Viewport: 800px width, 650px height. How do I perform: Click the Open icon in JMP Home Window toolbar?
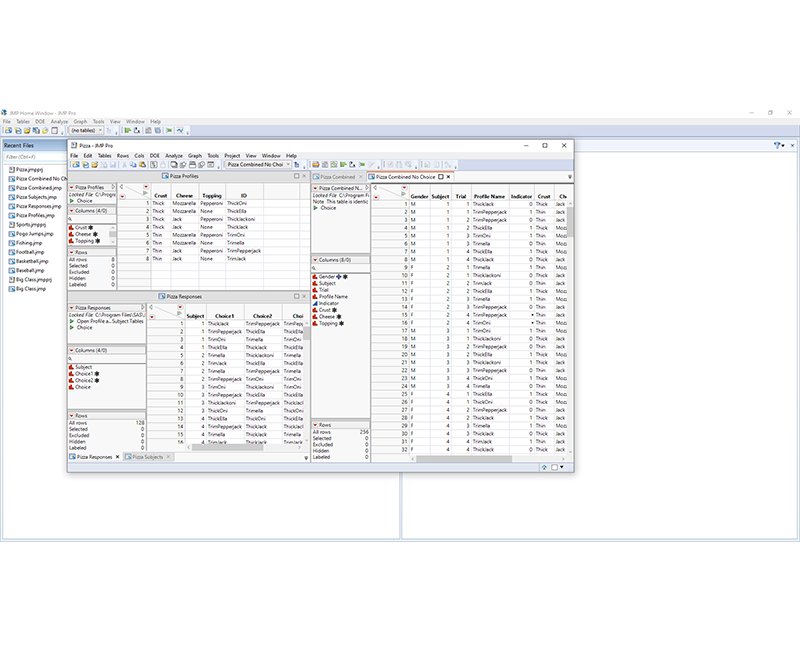(x=27, y=128)
